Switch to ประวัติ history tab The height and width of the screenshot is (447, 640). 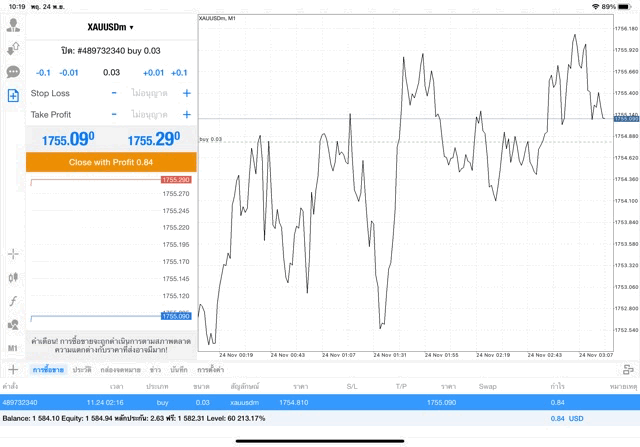tap(82, 370)
